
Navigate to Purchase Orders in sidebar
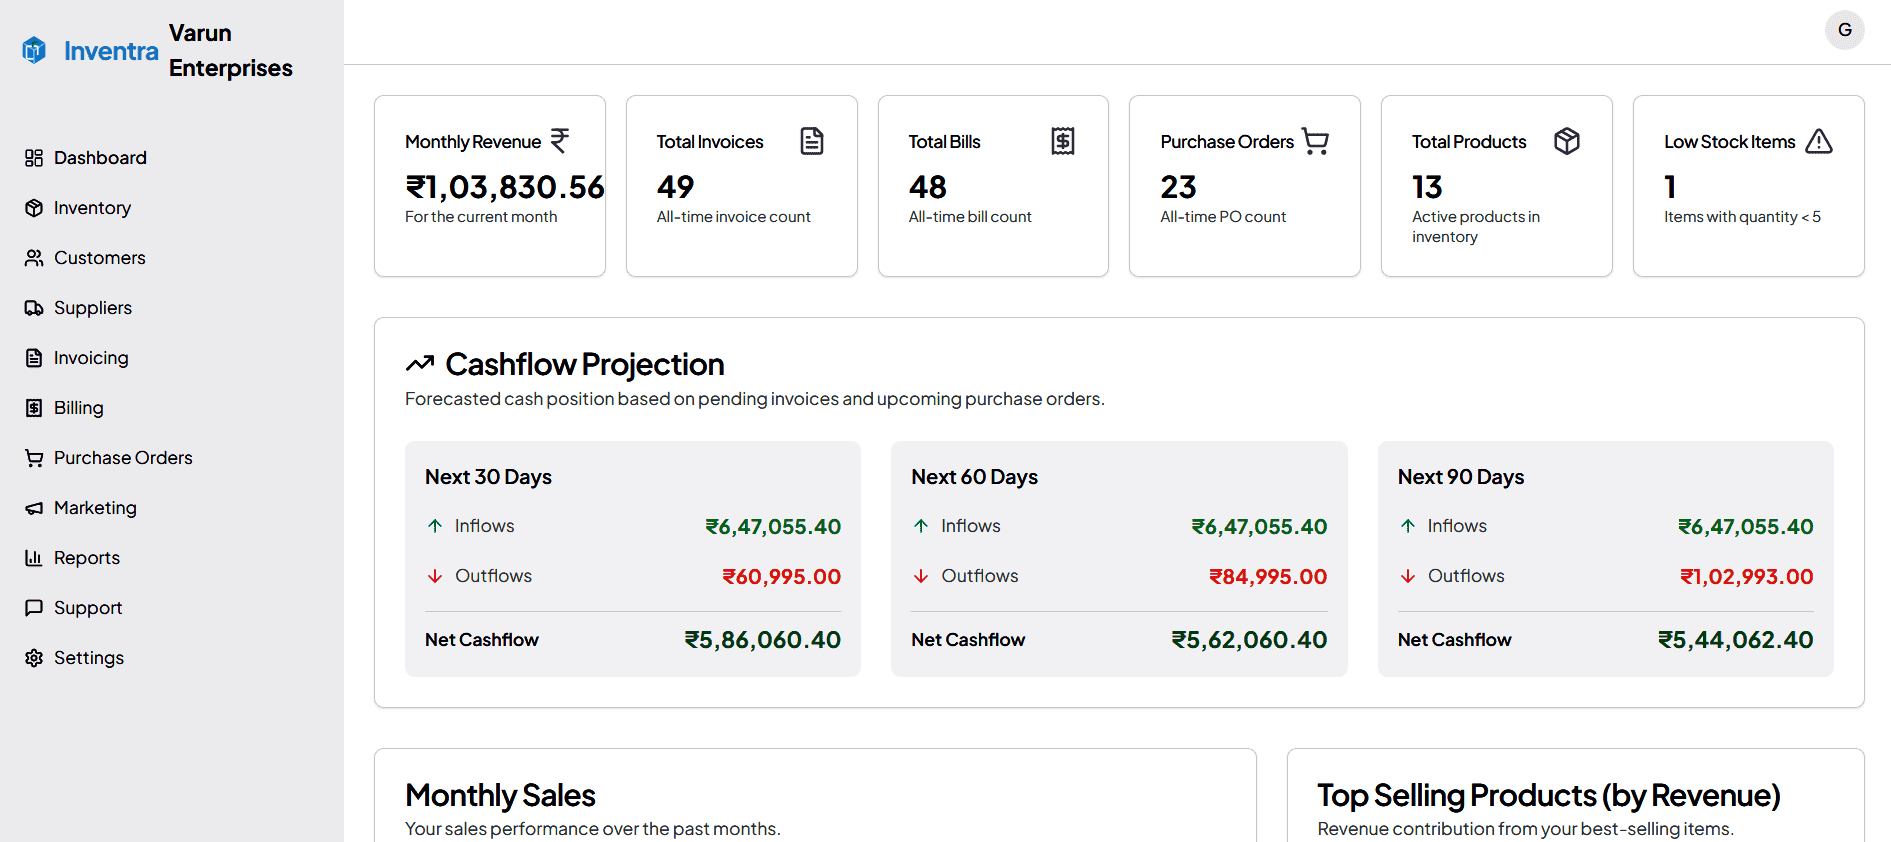[x=123, y=458]
